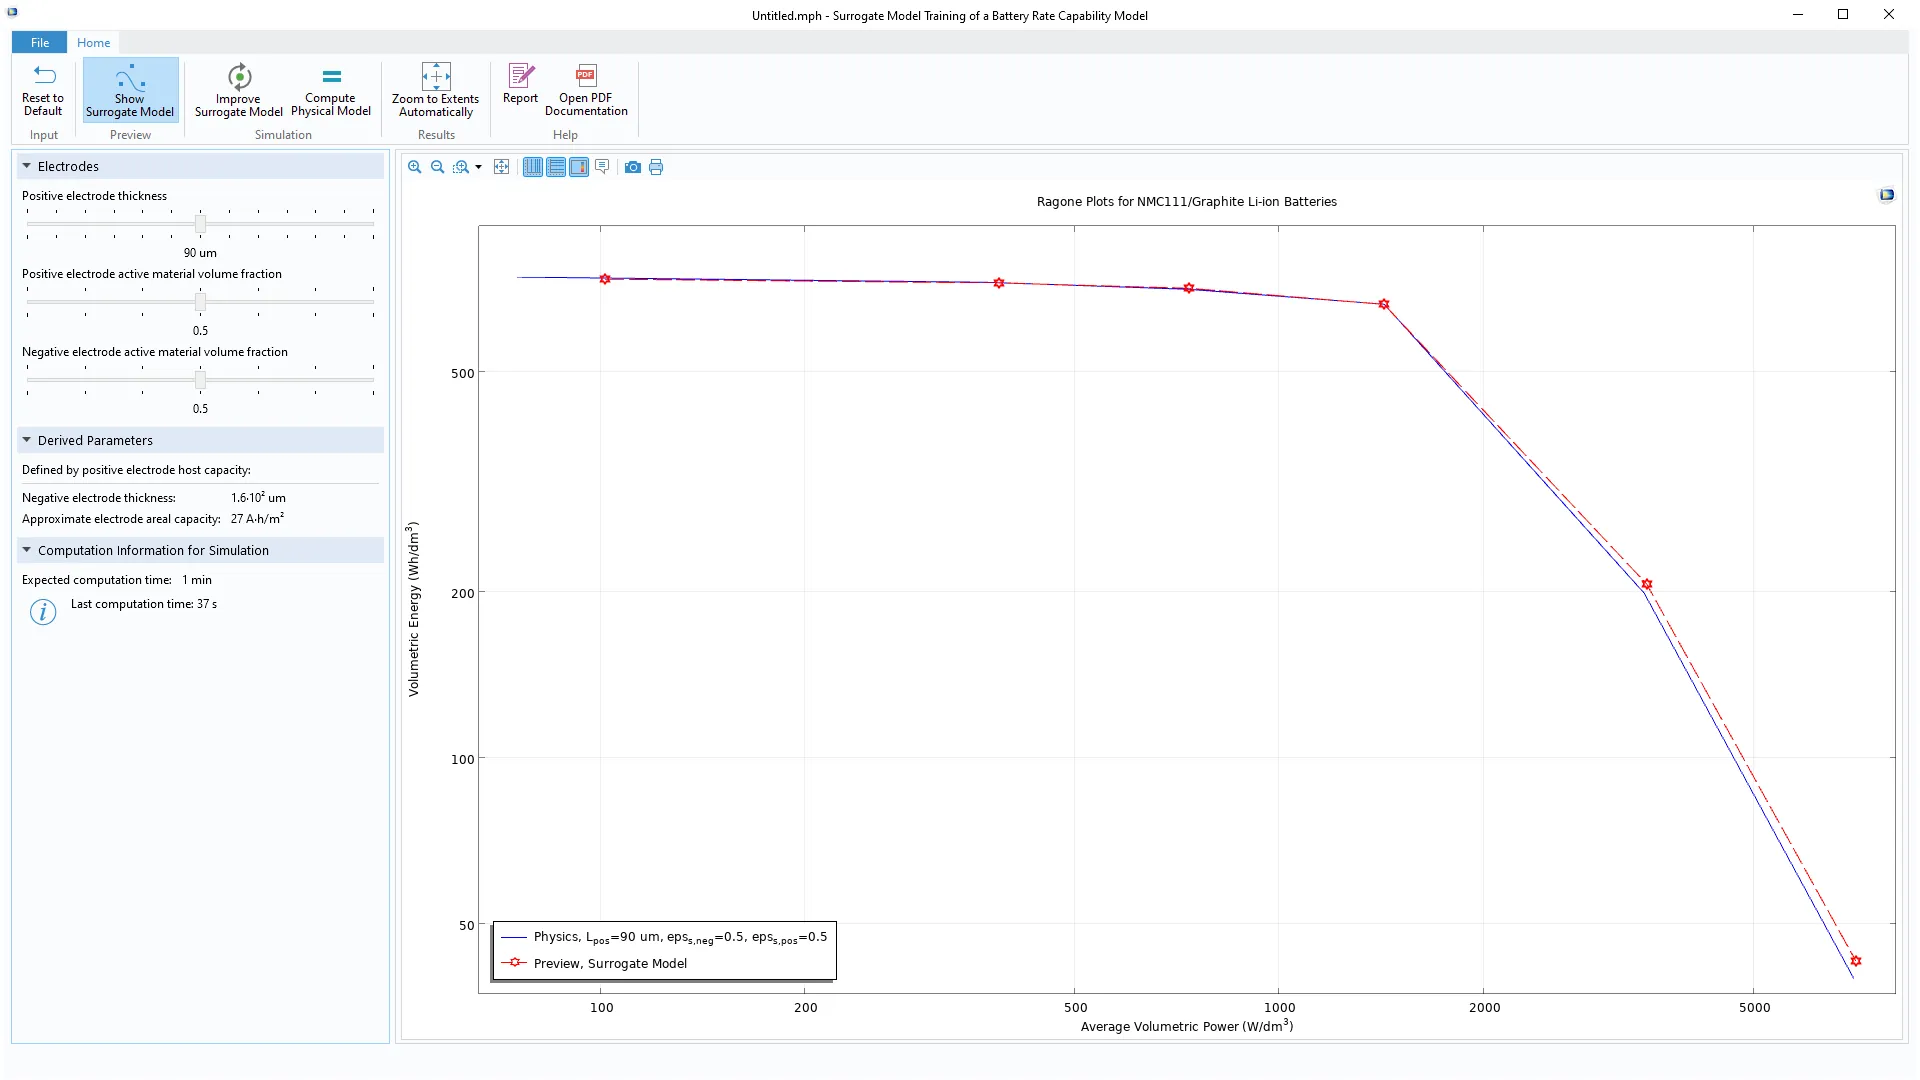Click the positive electrode thickness slider handle
The image size is (1920, 1080).
pyautogui.click(x=200, y=224)
